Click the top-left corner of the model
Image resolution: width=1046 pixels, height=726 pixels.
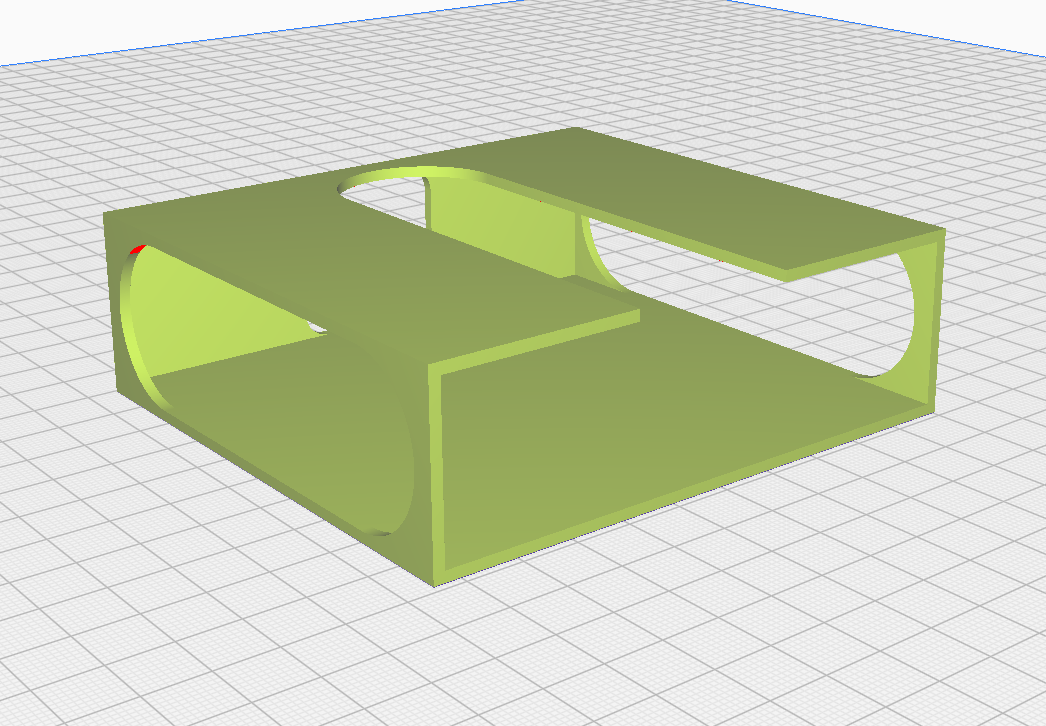tap(107, 216)
